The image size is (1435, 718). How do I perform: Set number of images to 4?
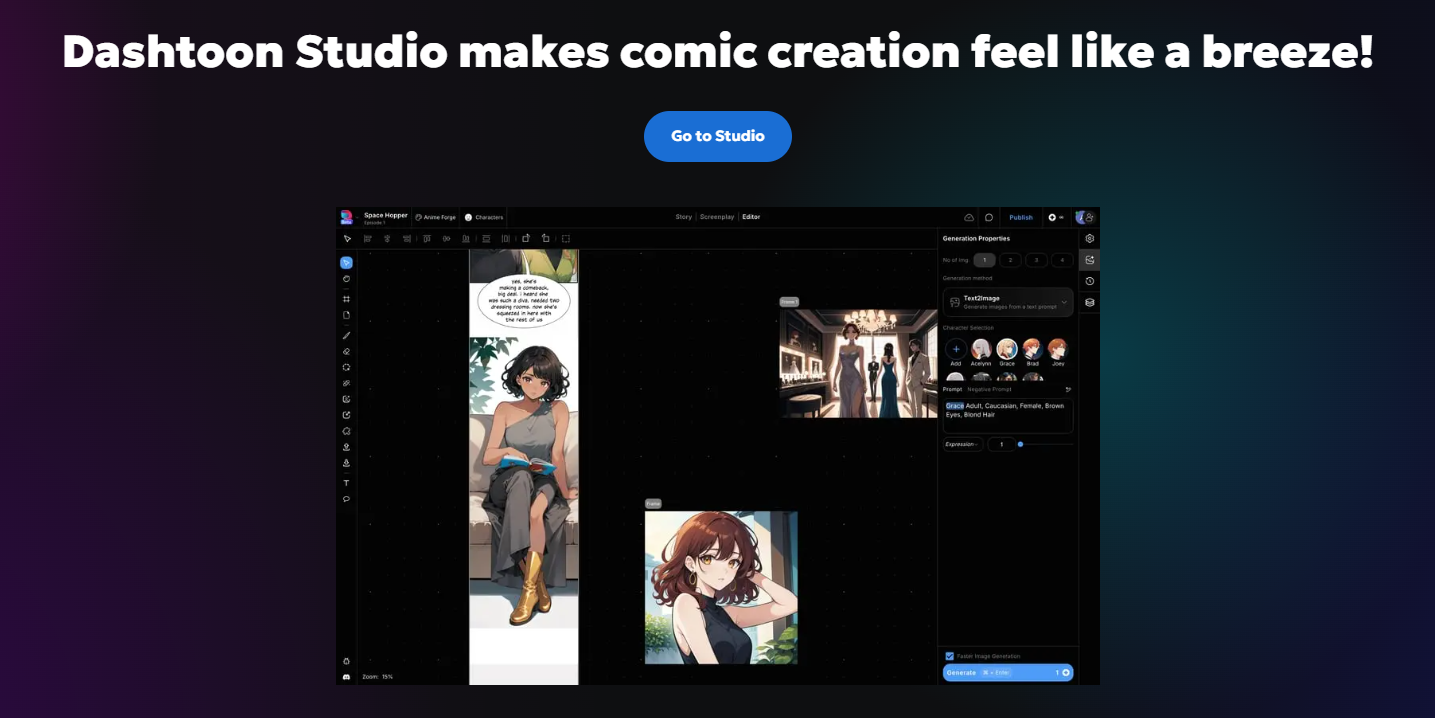[1062, 260]
